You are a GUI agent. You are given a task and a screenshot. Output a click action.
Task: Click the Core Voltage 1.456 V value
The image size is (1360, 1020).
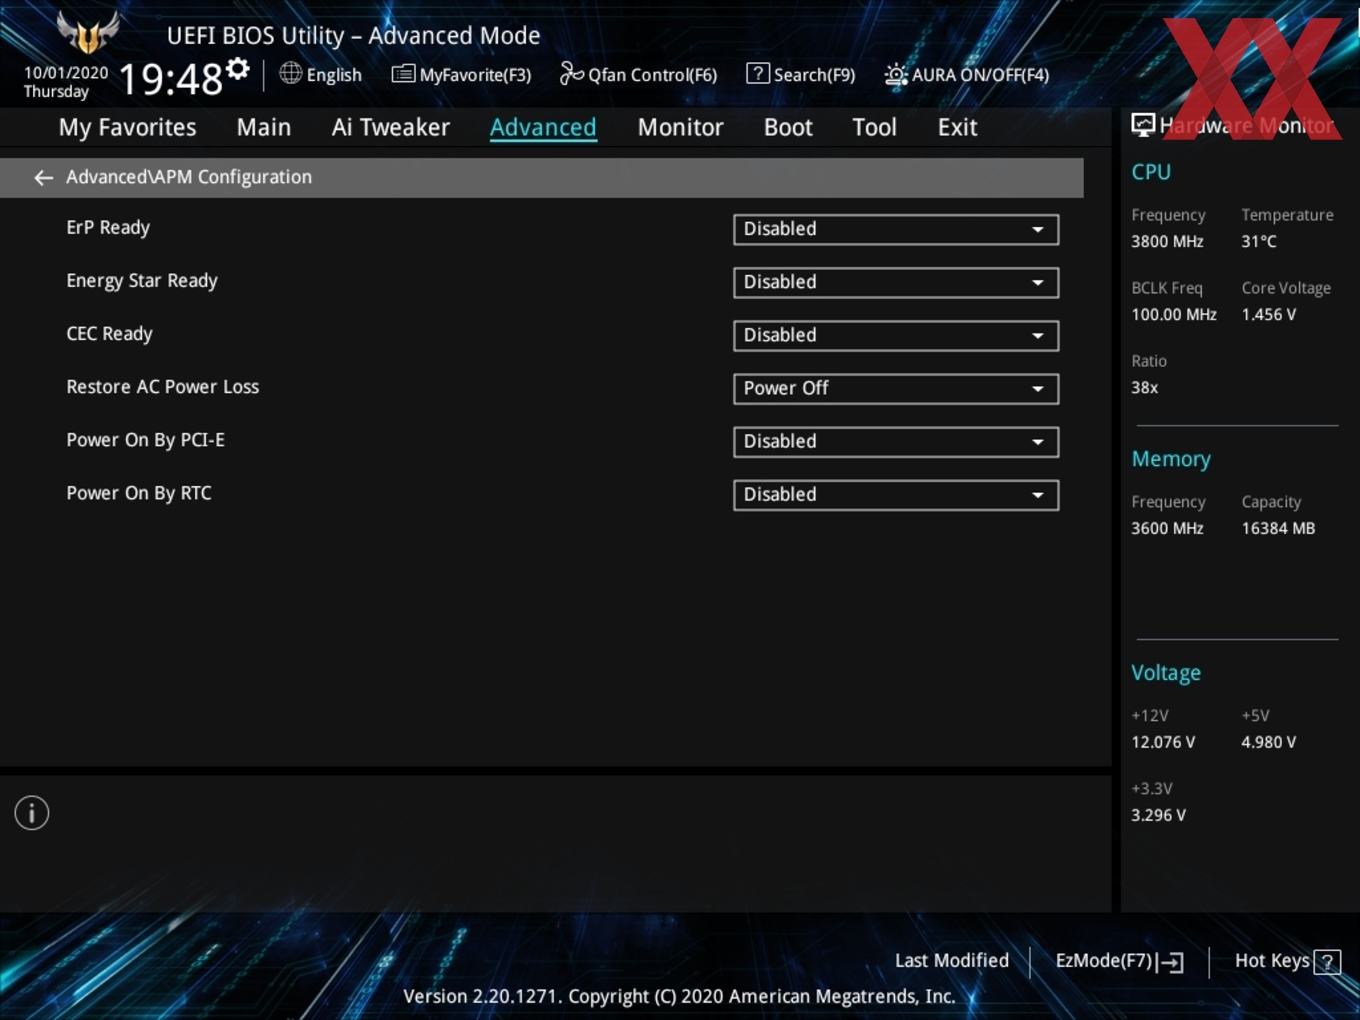click(1268, 315)
